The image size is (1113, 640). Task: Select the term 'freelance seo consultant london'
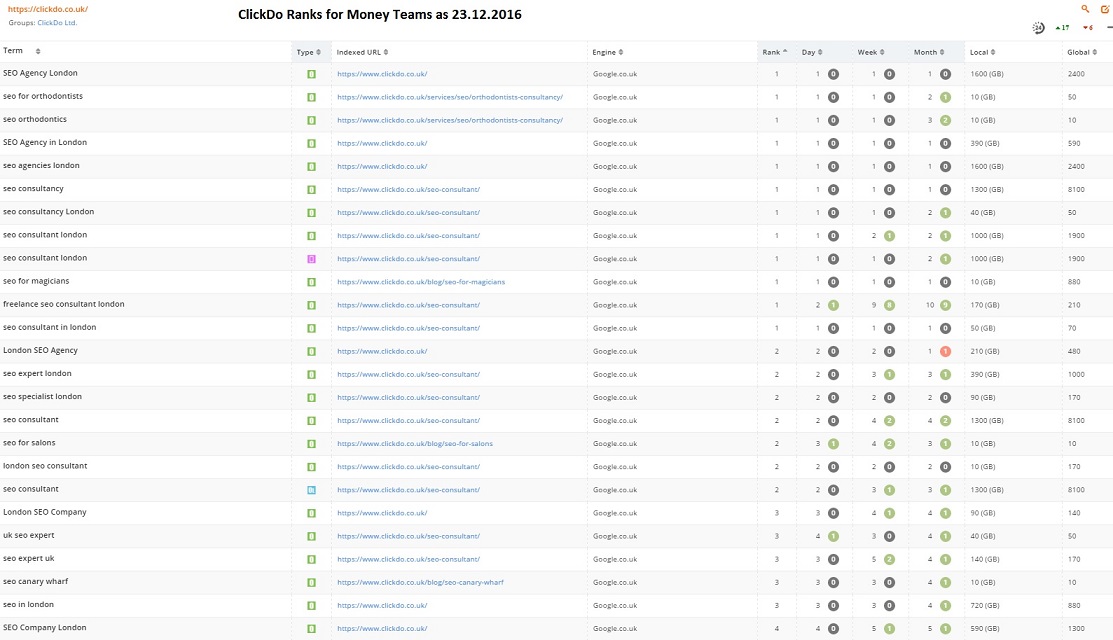(64, 304)
